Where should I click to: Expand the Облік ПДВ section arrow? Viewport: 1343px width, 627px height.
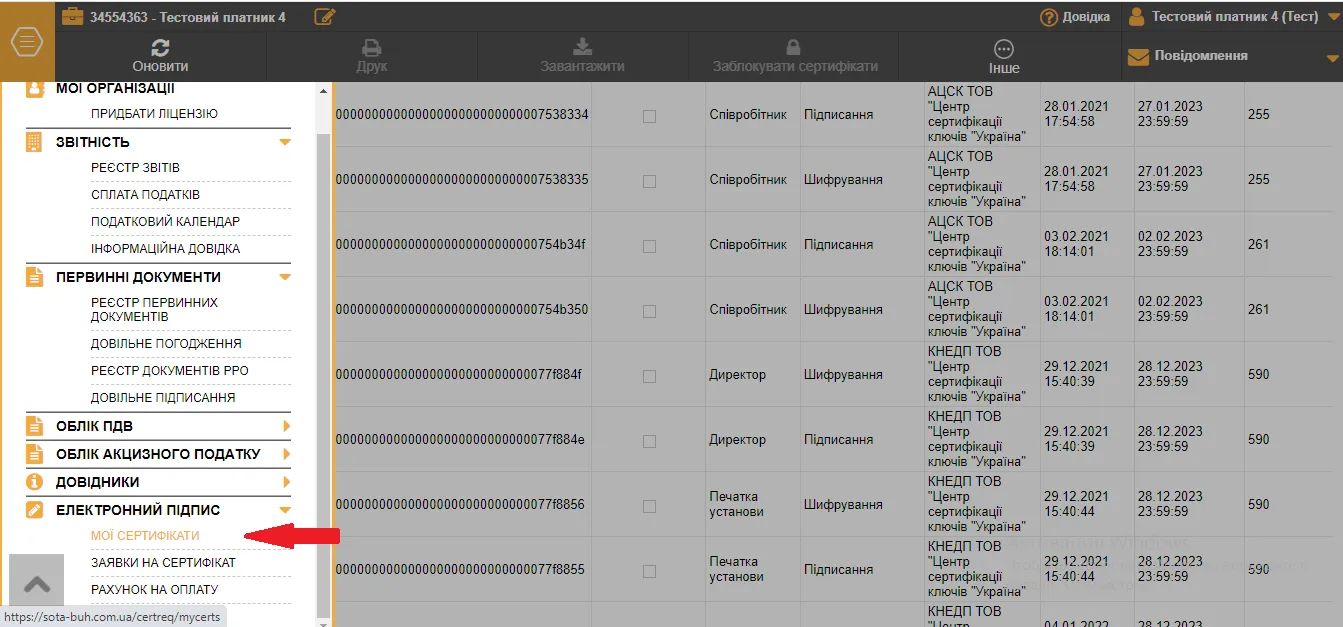(x=286, y=427)
